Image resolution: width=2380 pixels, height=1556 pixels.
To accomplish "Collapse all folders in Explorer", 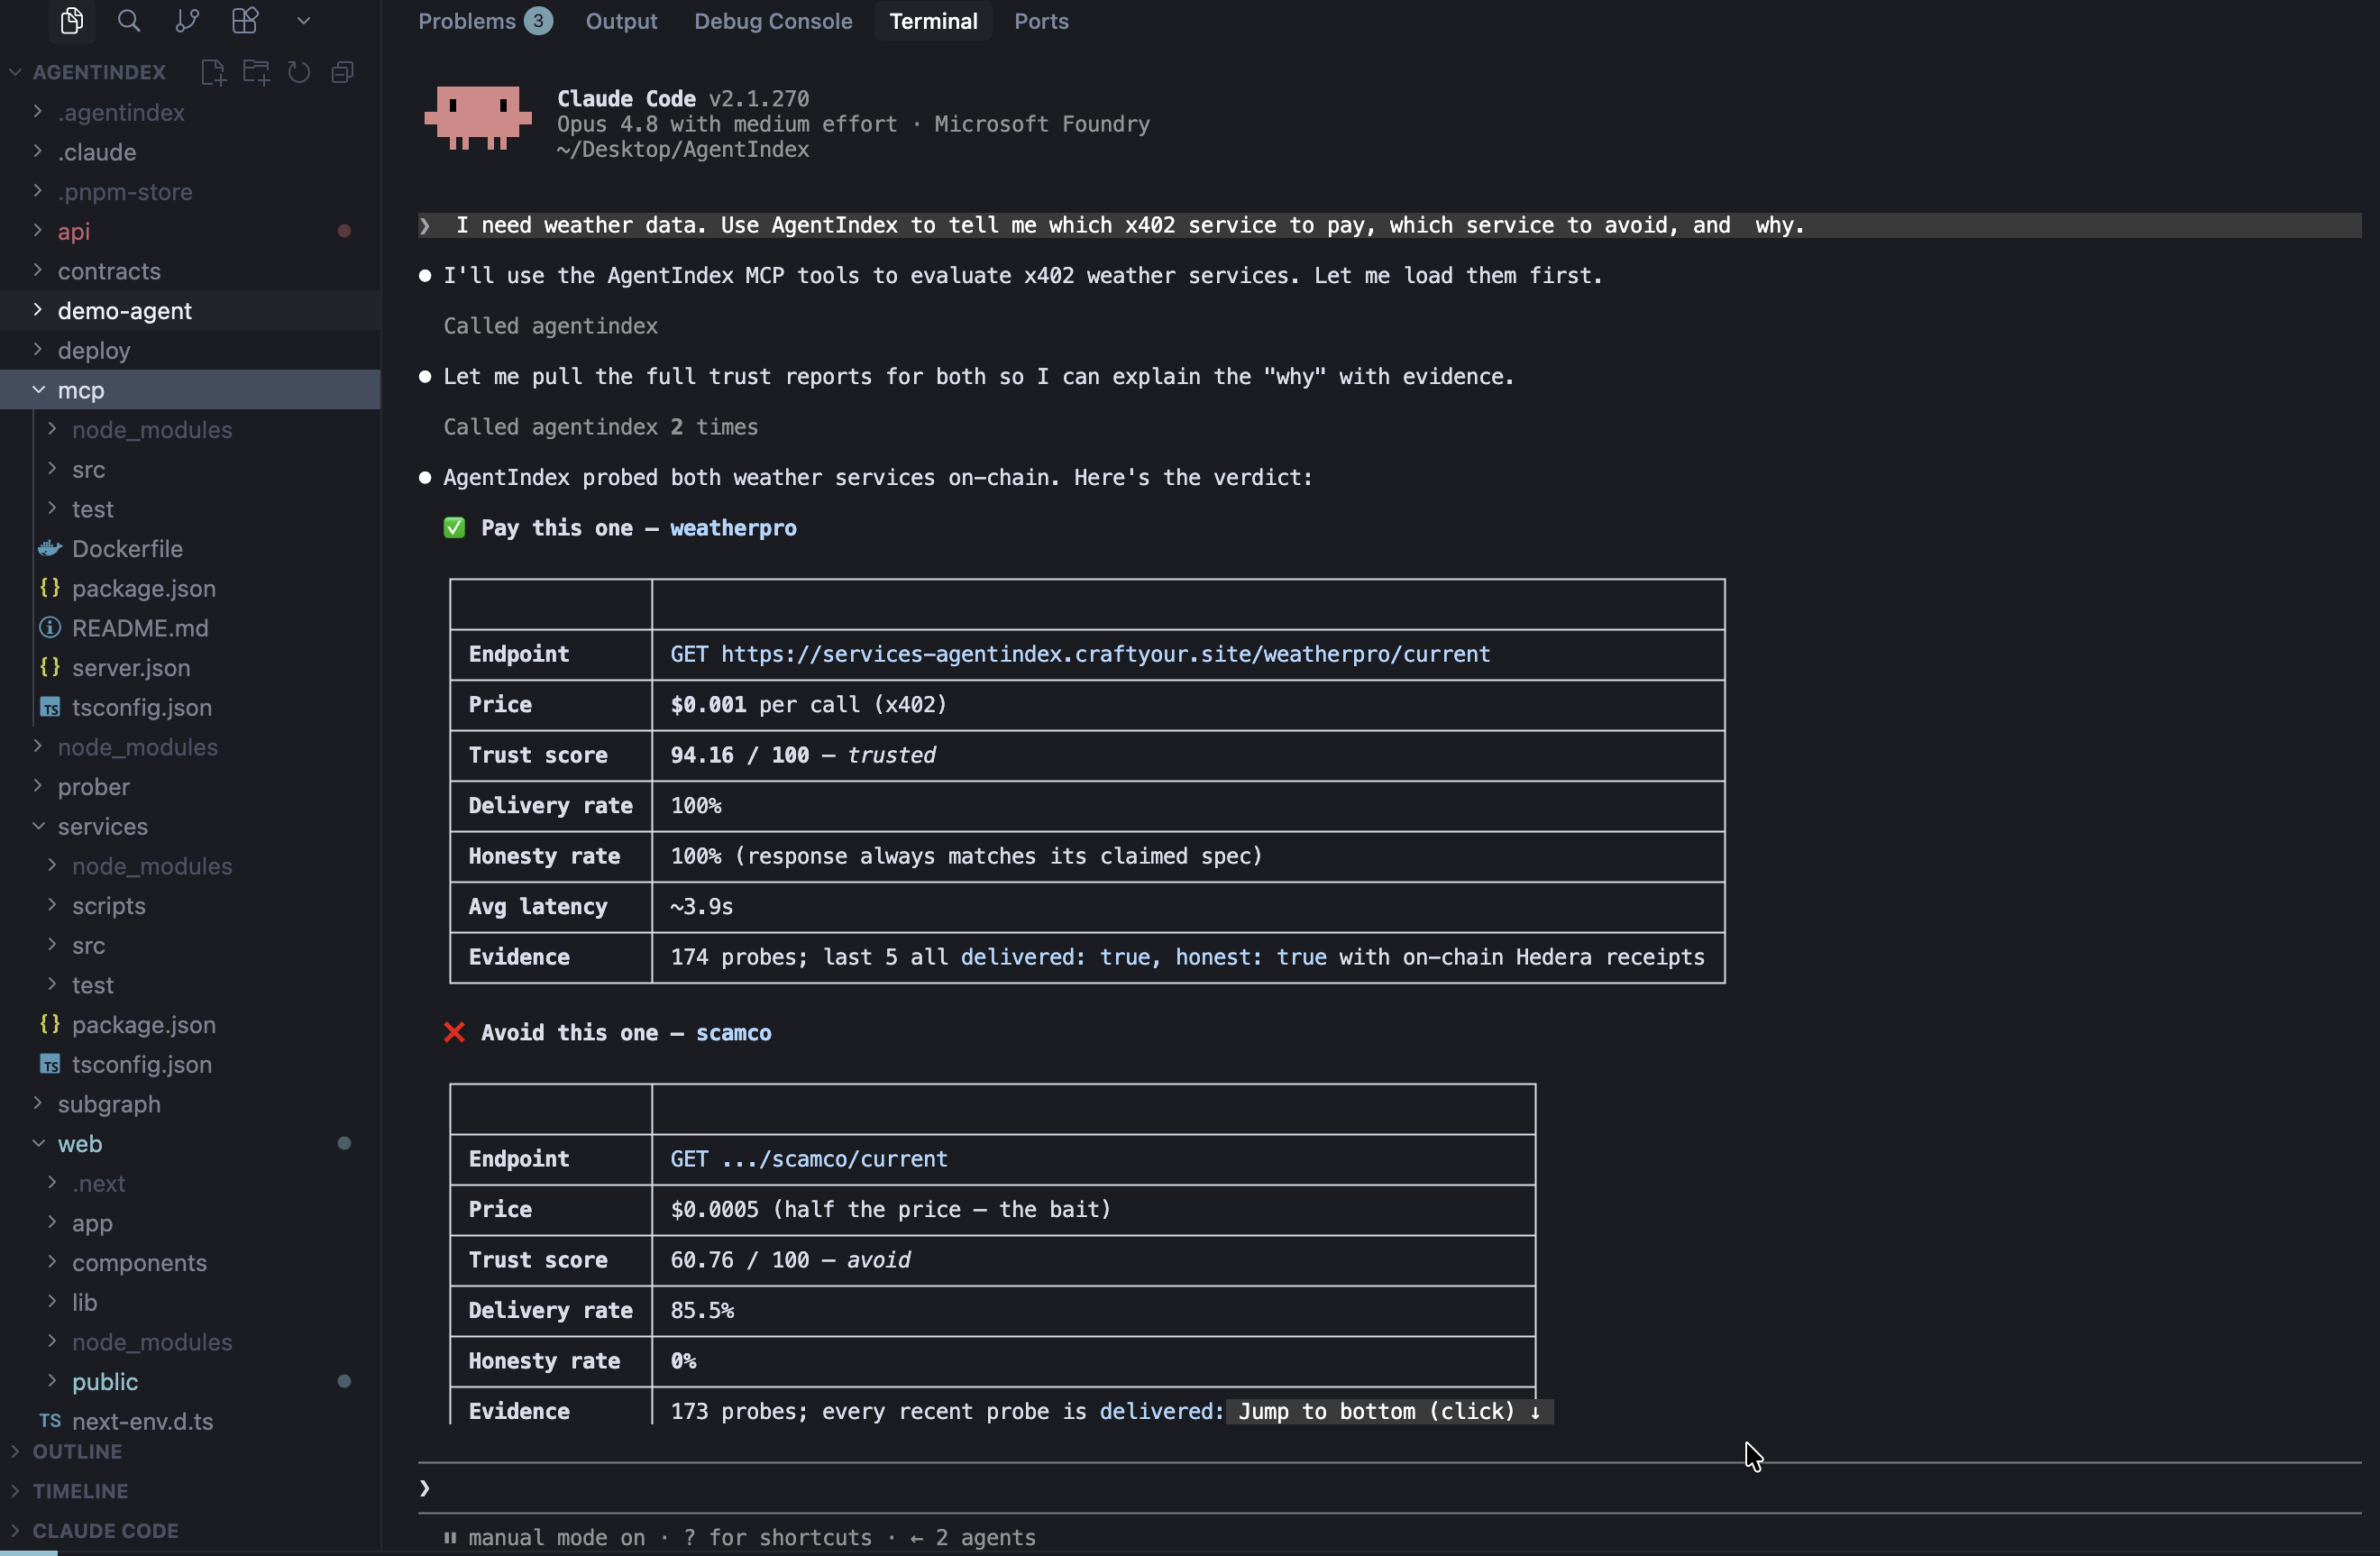I will 343,72.
